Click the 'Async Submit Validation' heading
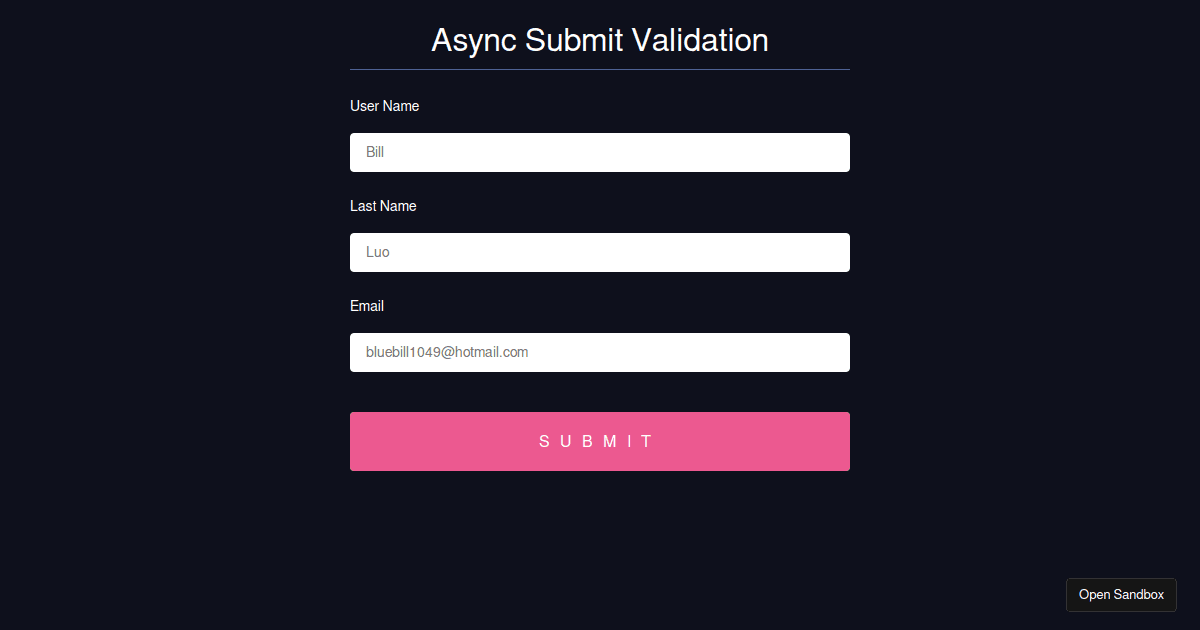Viewport: 1200px width, 630px height. click(x=600, y=40)
